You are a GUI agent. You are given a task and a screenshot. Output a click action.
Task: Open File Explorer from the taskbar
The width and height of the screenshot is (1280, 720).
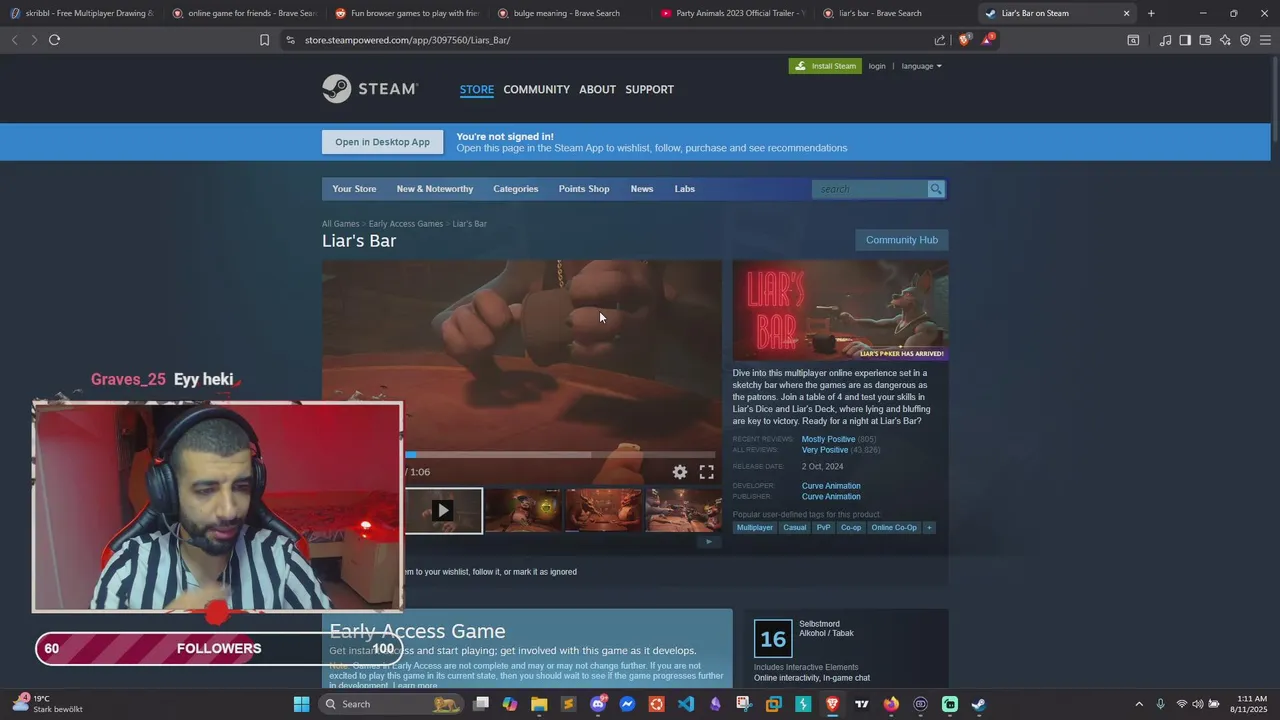(x=539, y=704)
